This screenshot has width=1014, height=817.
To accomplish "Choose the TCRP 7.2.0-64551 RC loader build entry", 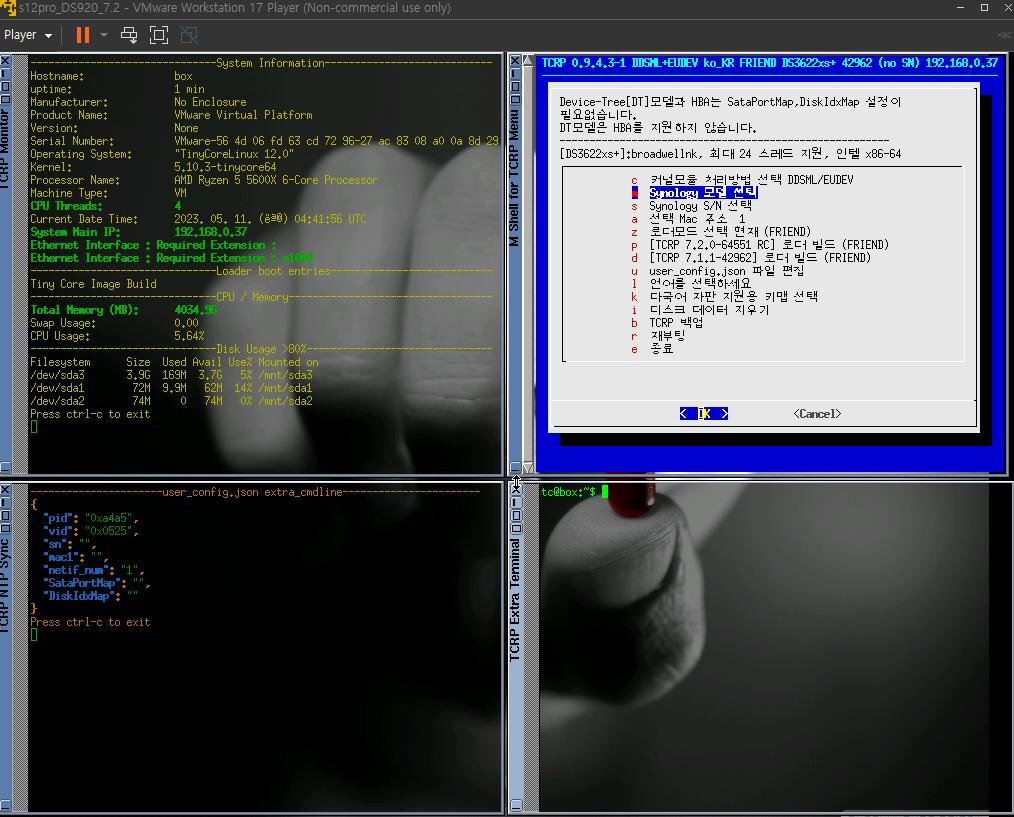I will (x=768, y=245).
